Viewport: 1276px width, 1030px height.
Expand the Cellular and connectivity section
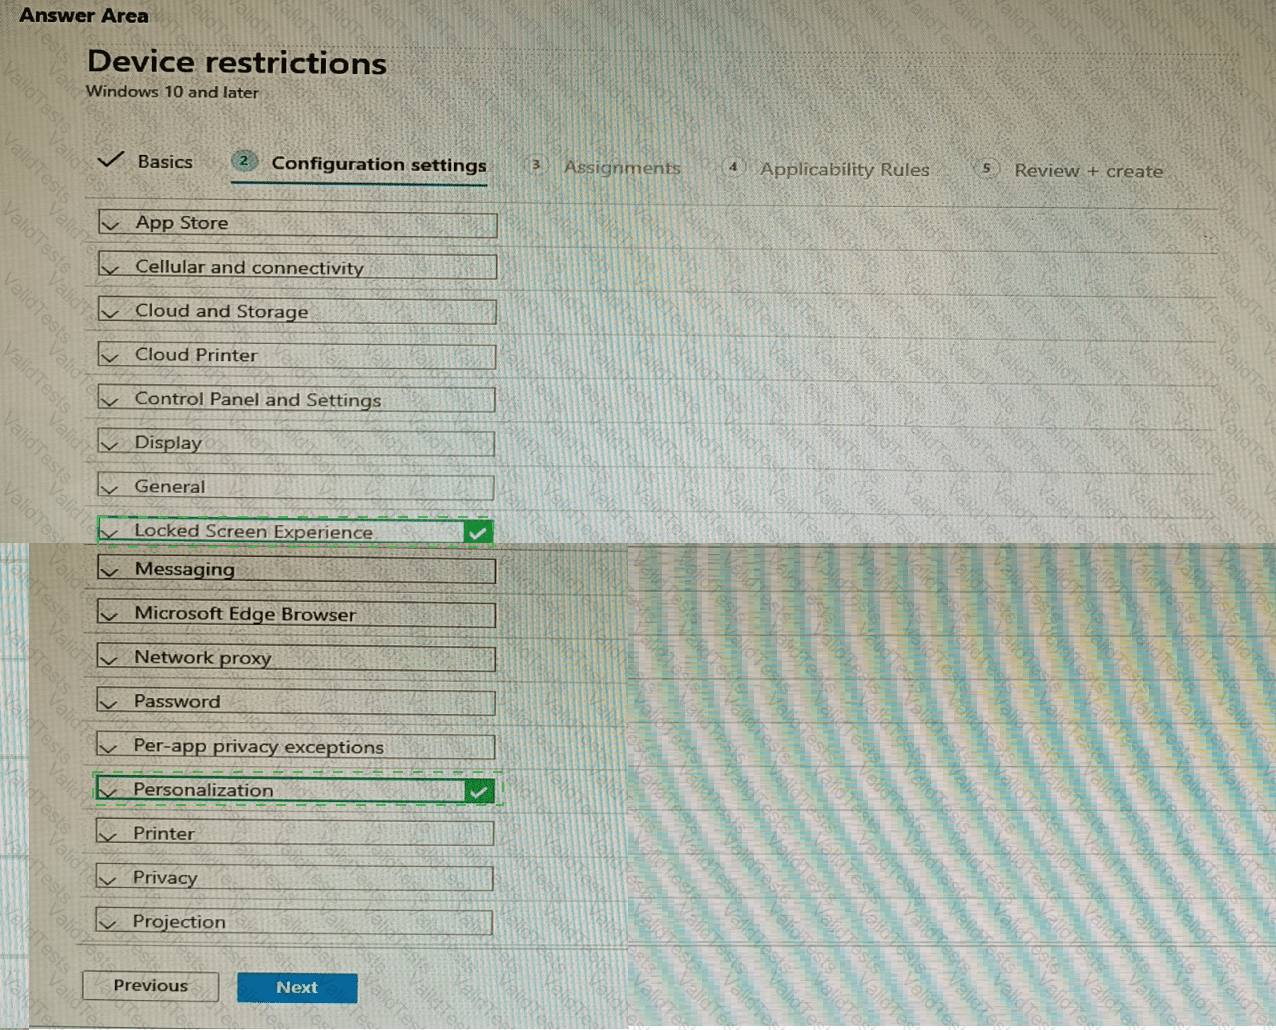297,268
